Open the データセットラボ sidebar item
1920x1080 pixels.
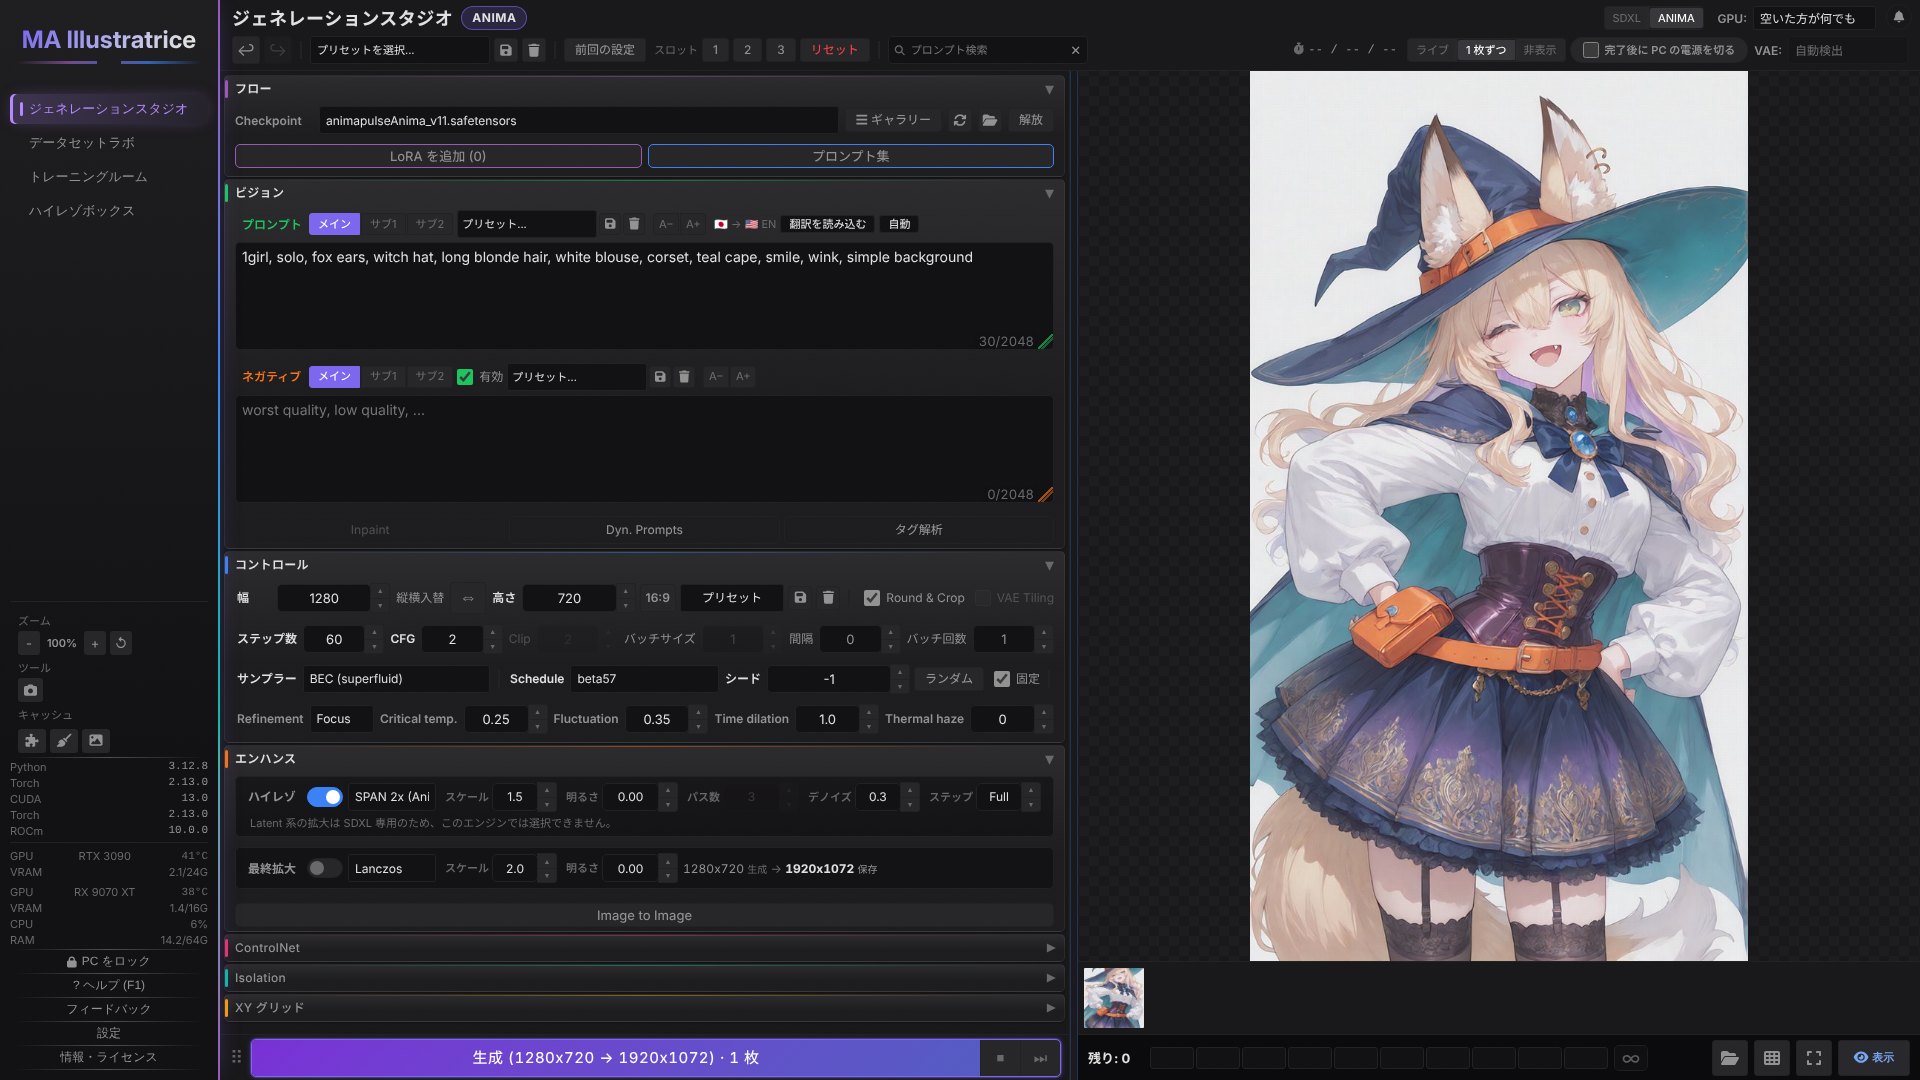tap(82, 143)
